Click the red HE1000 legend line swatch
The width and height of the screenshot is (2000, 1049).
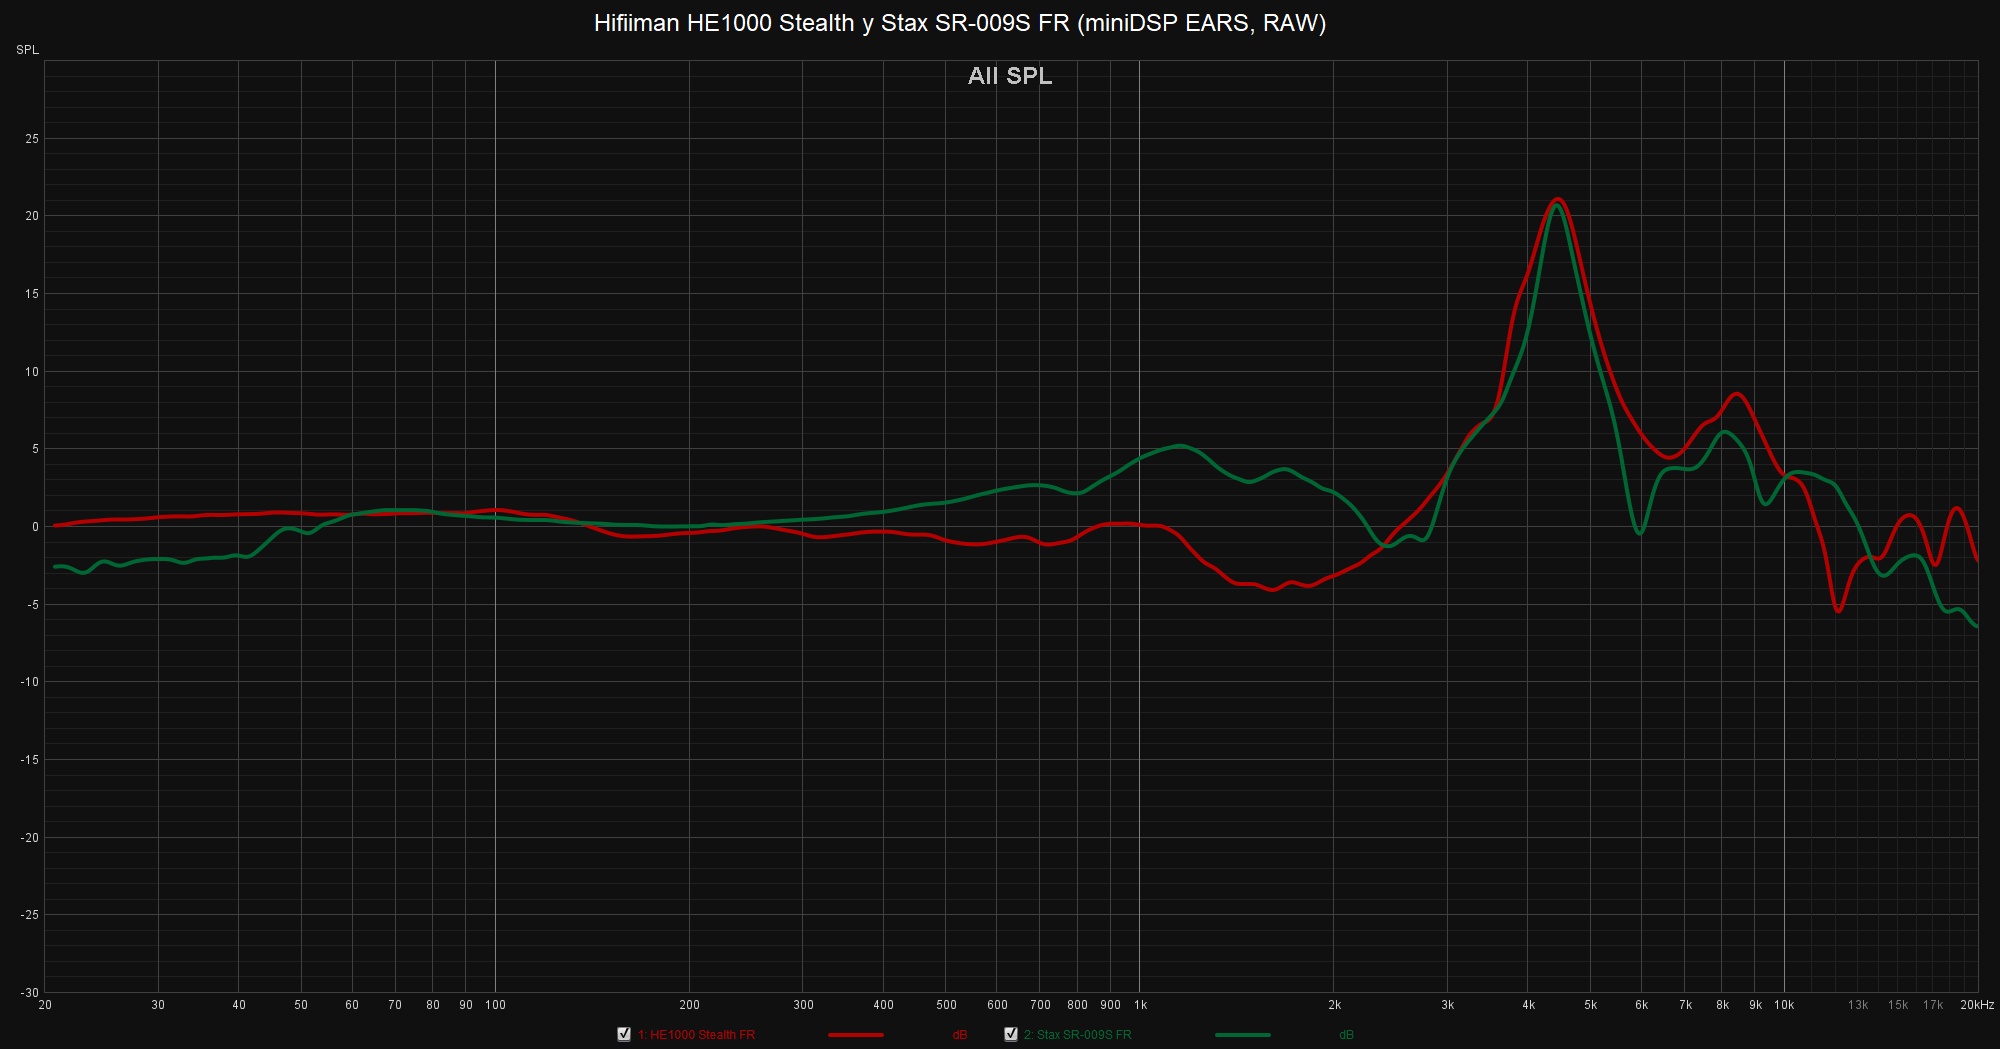click(x=855, y=1035)
